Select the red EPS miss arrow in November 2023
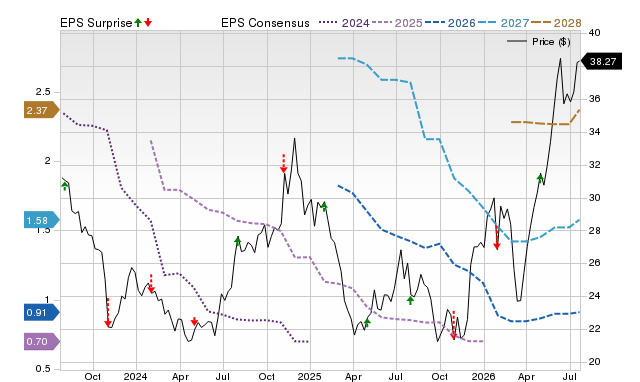Screen dimensions: 640x382 pyautogui.click(x=108, y=313)
